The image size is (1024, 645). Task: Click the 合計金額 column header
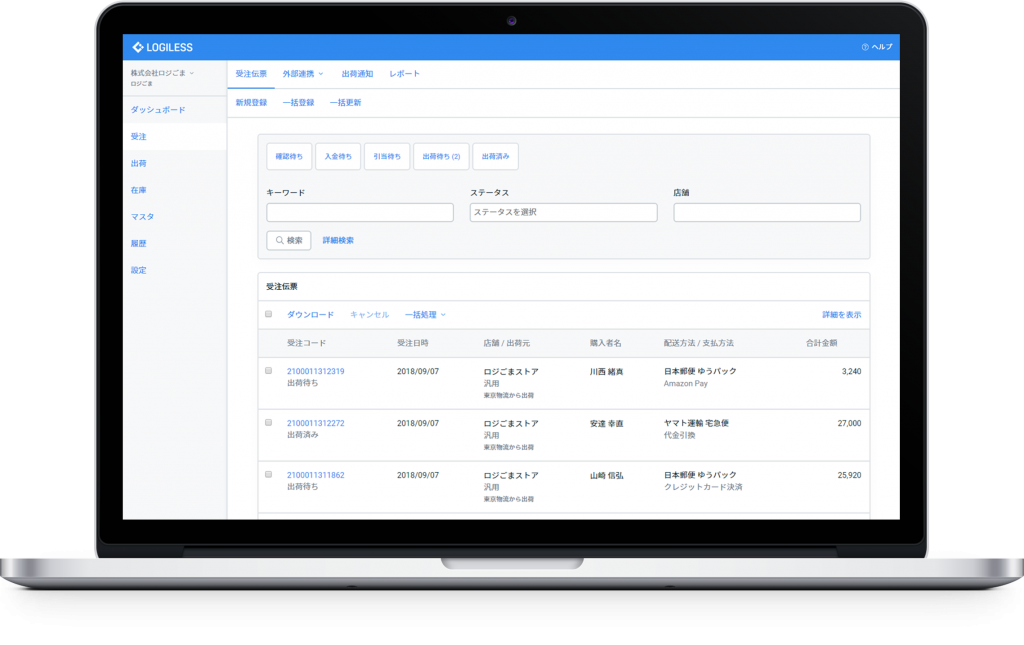pyautogui.click(x=822, y=343)
